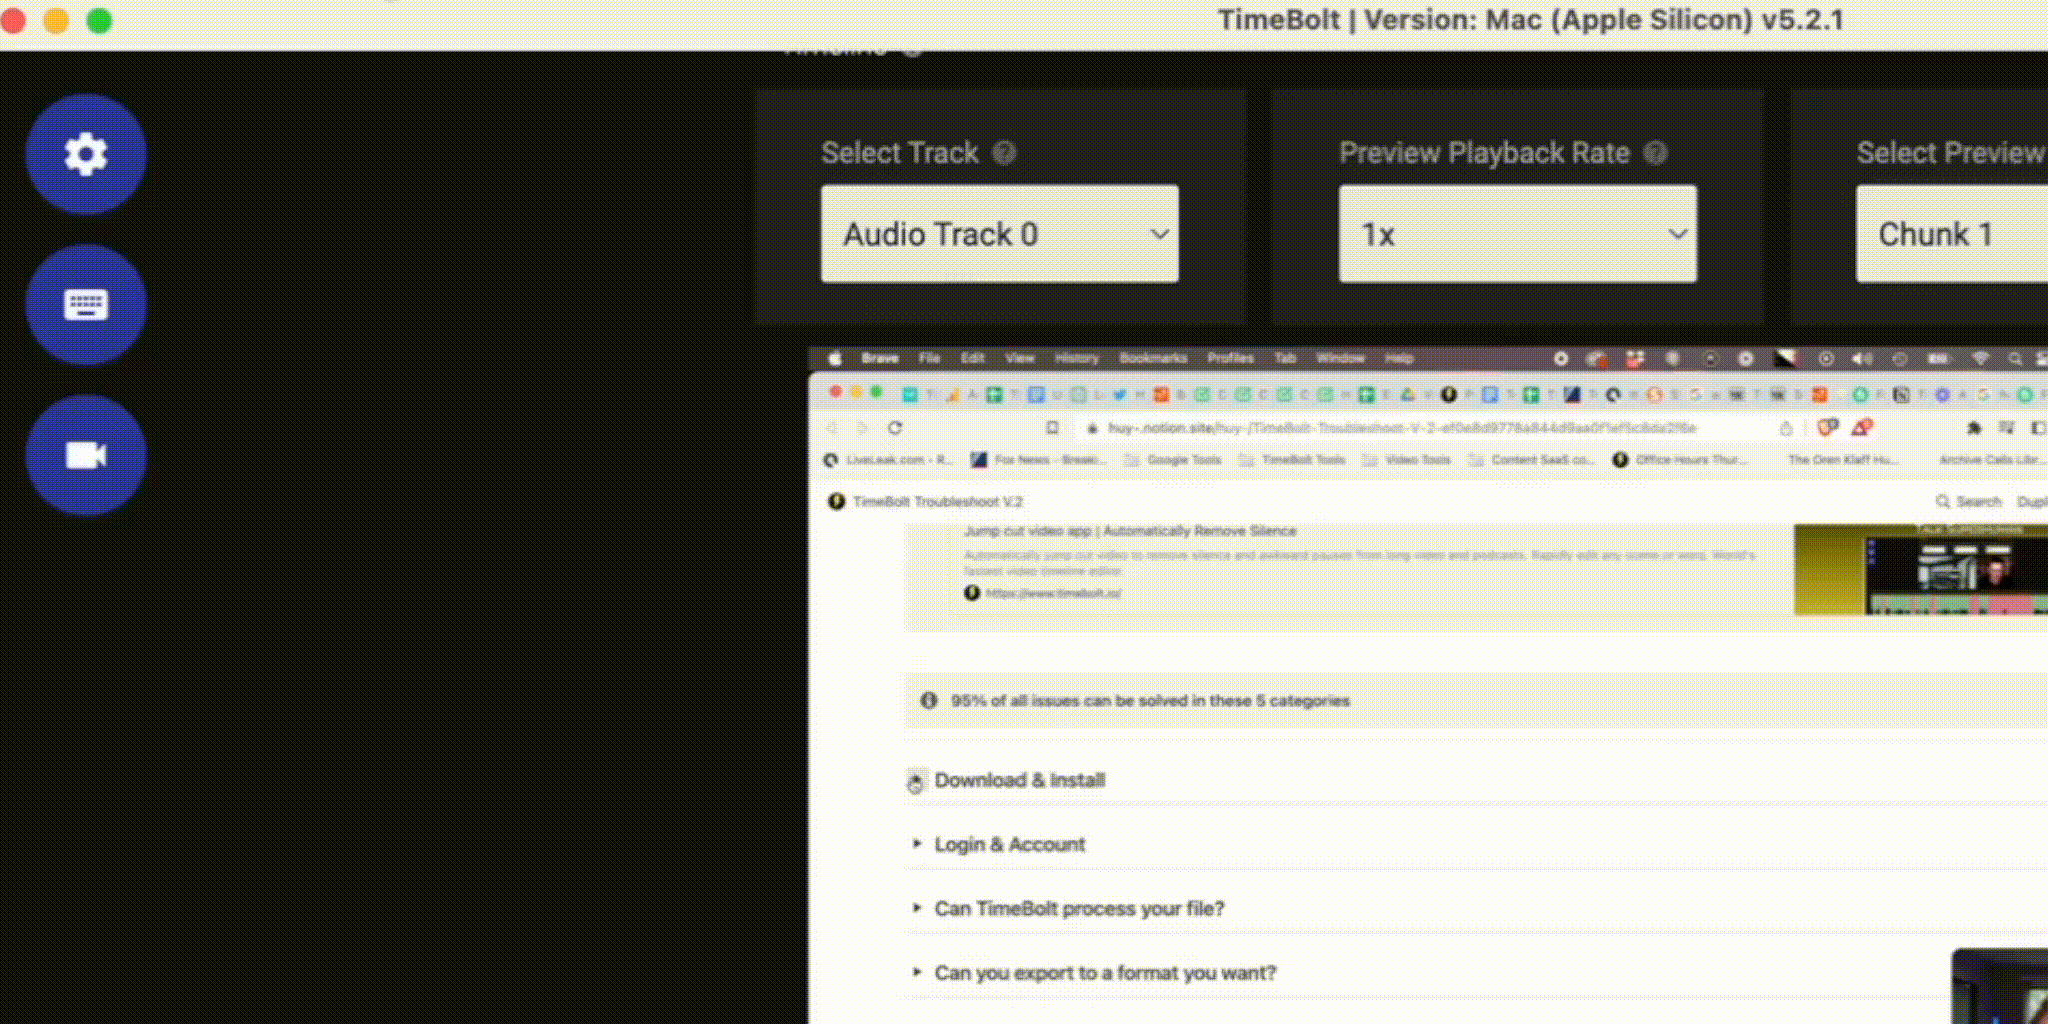Click the back arrow in previewed Brave
Screen dimensions: 2048x1024
coord(832,428)
